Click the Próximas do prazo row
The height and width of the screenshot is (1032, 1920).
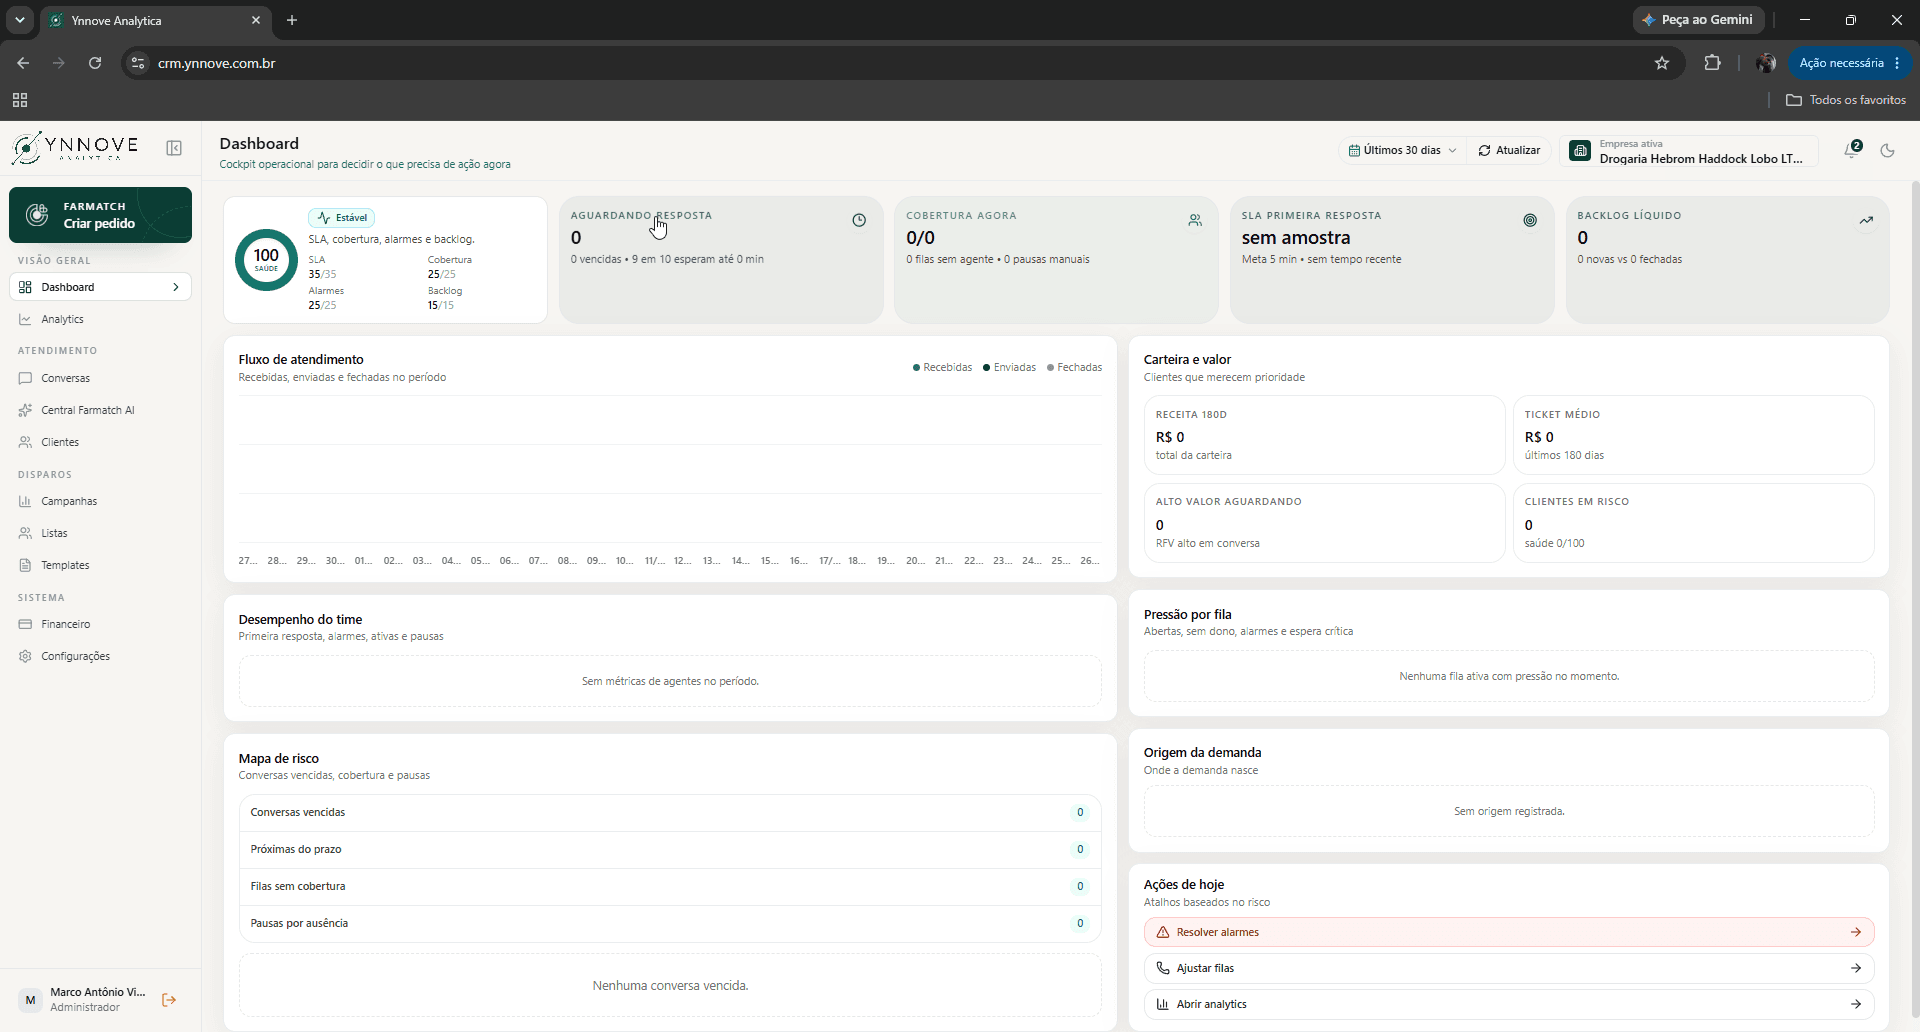670,849
